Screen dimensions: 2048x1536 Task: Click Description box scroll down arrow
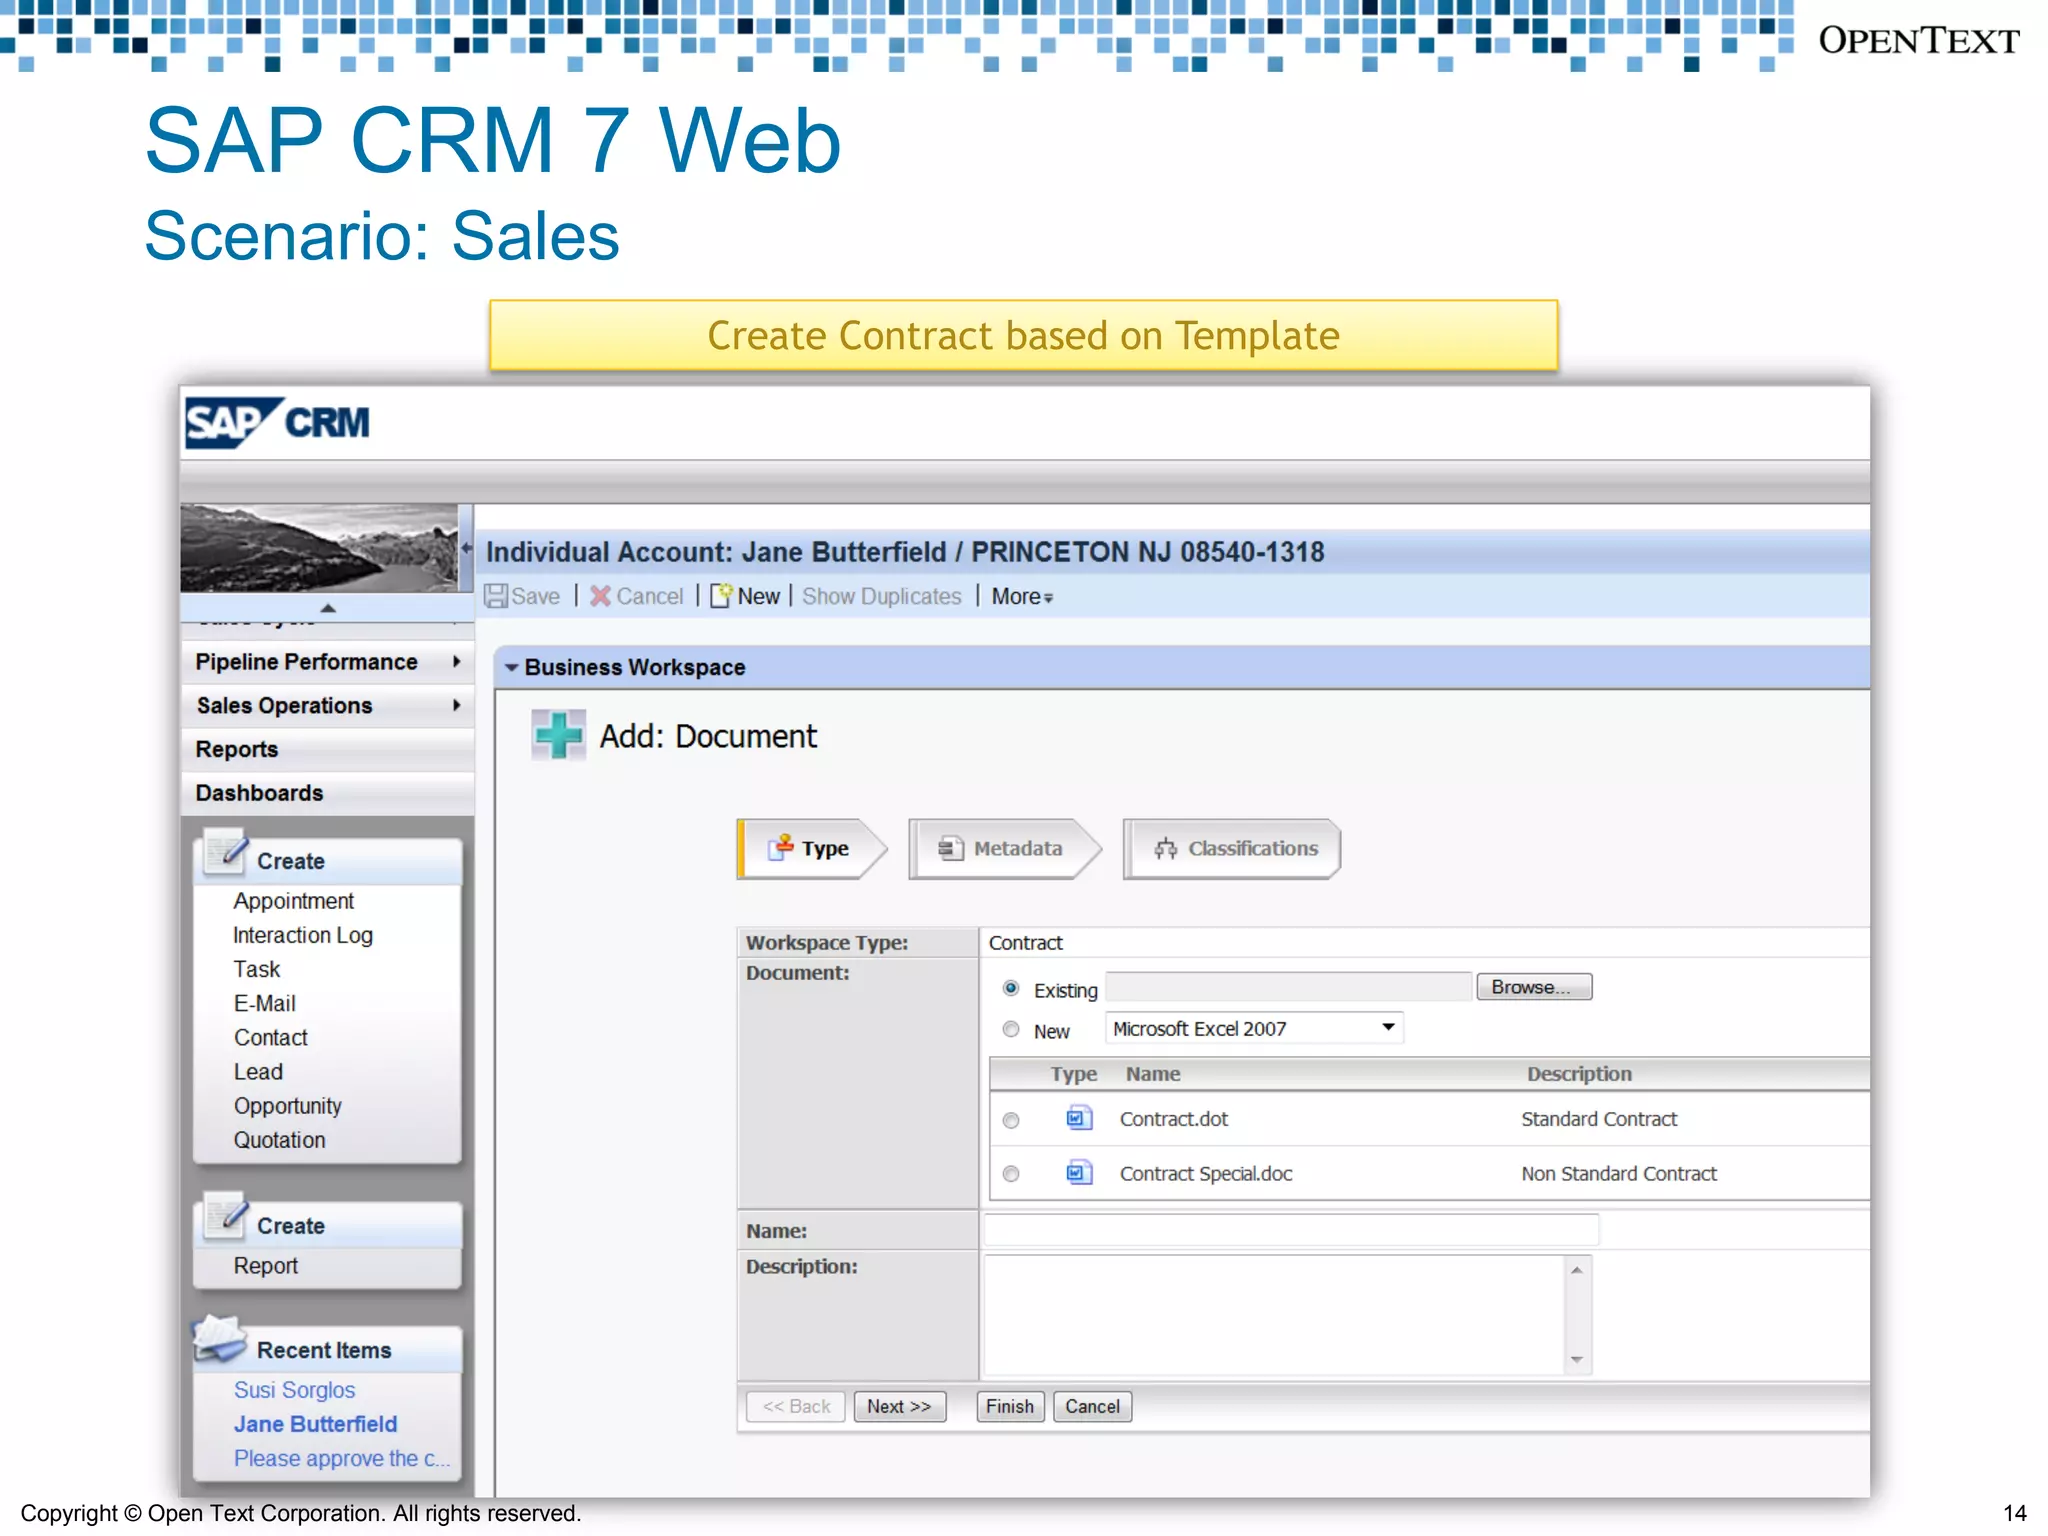point(1577,1360)
